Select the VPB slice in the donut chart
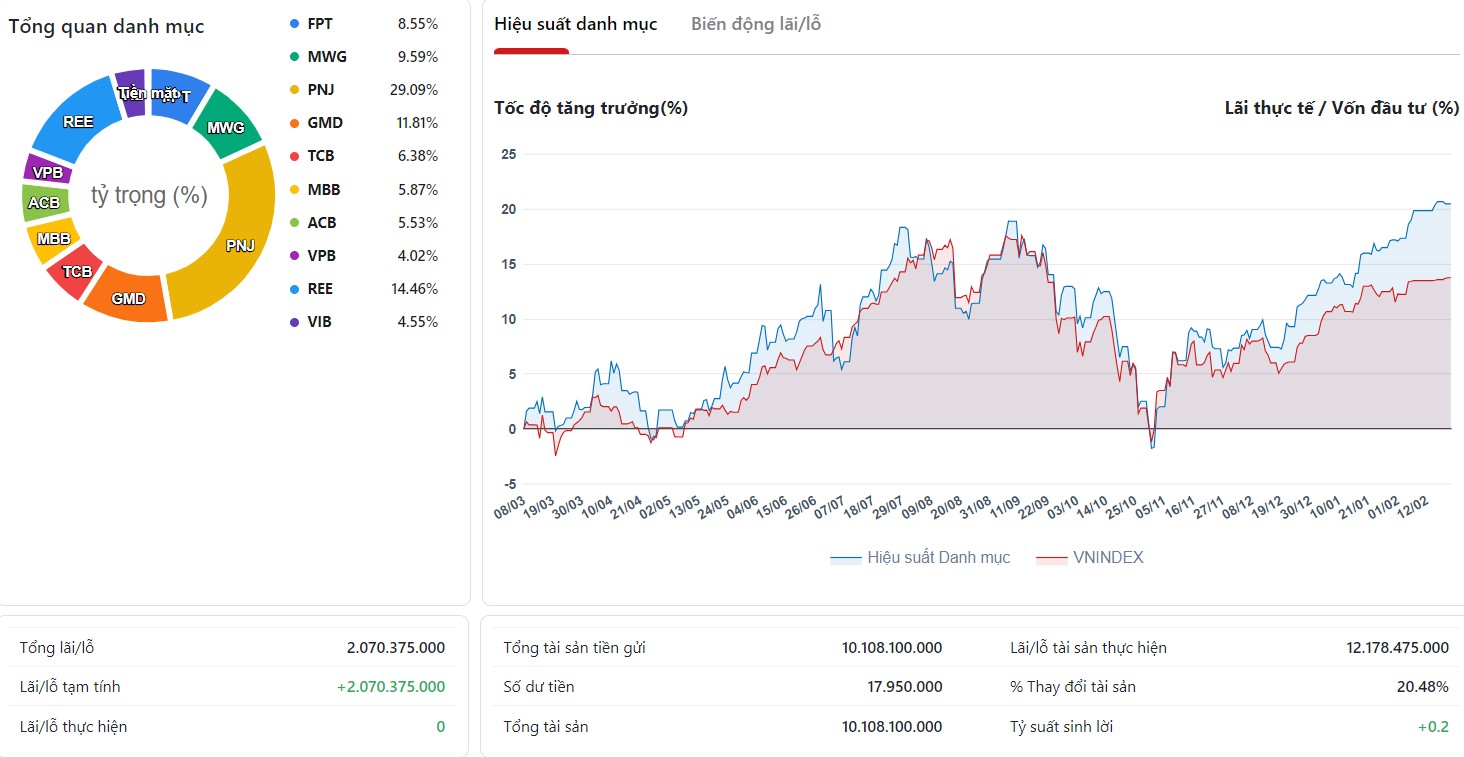 (x=47, y=172)
